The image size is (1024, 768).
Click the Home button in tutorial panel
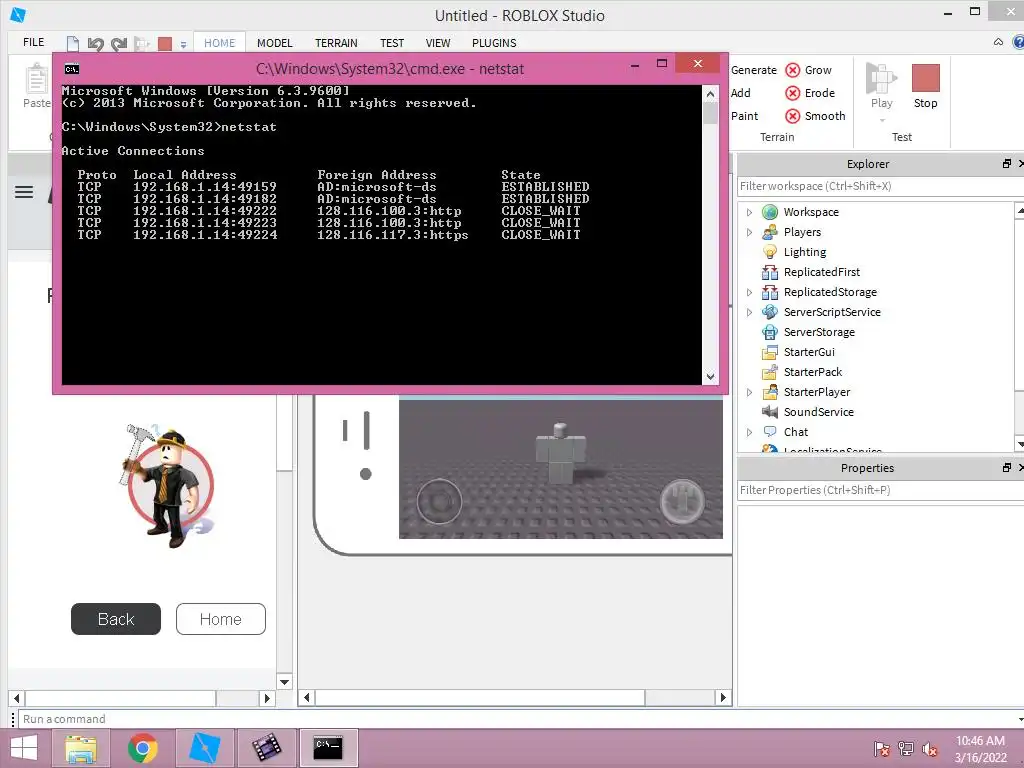tap(221, 619)
